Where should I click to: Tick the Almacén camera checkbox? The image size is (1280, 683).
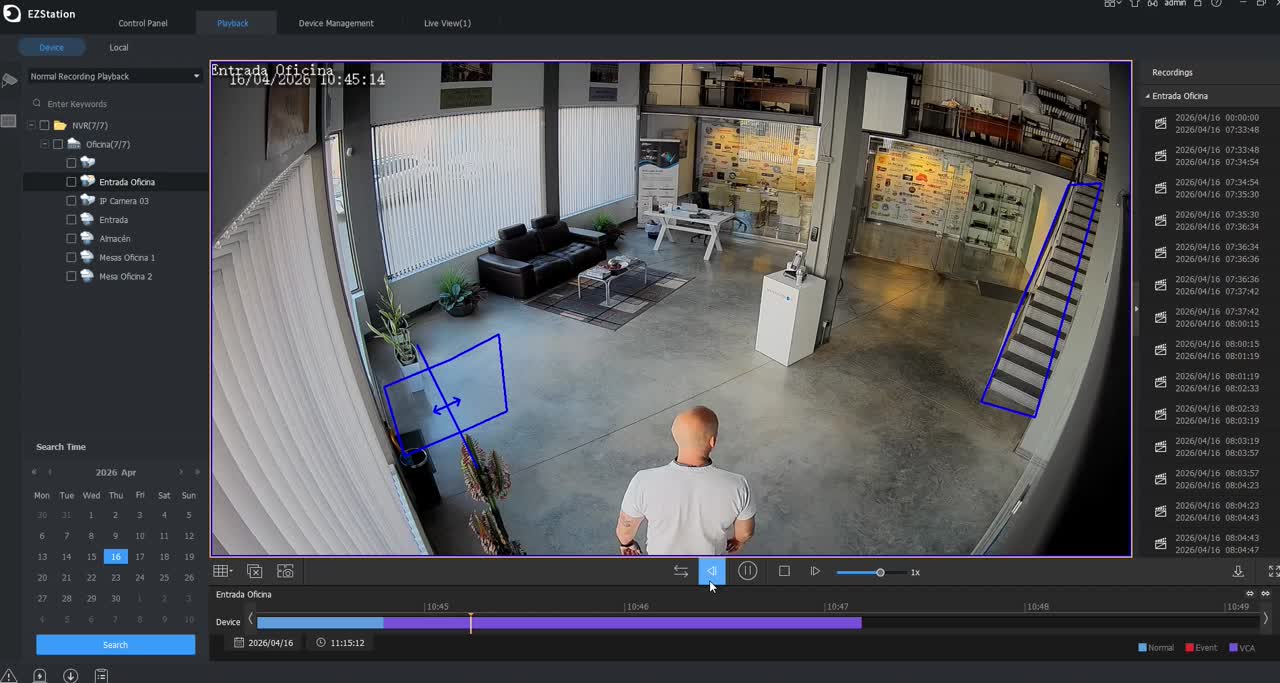point(71,239)
